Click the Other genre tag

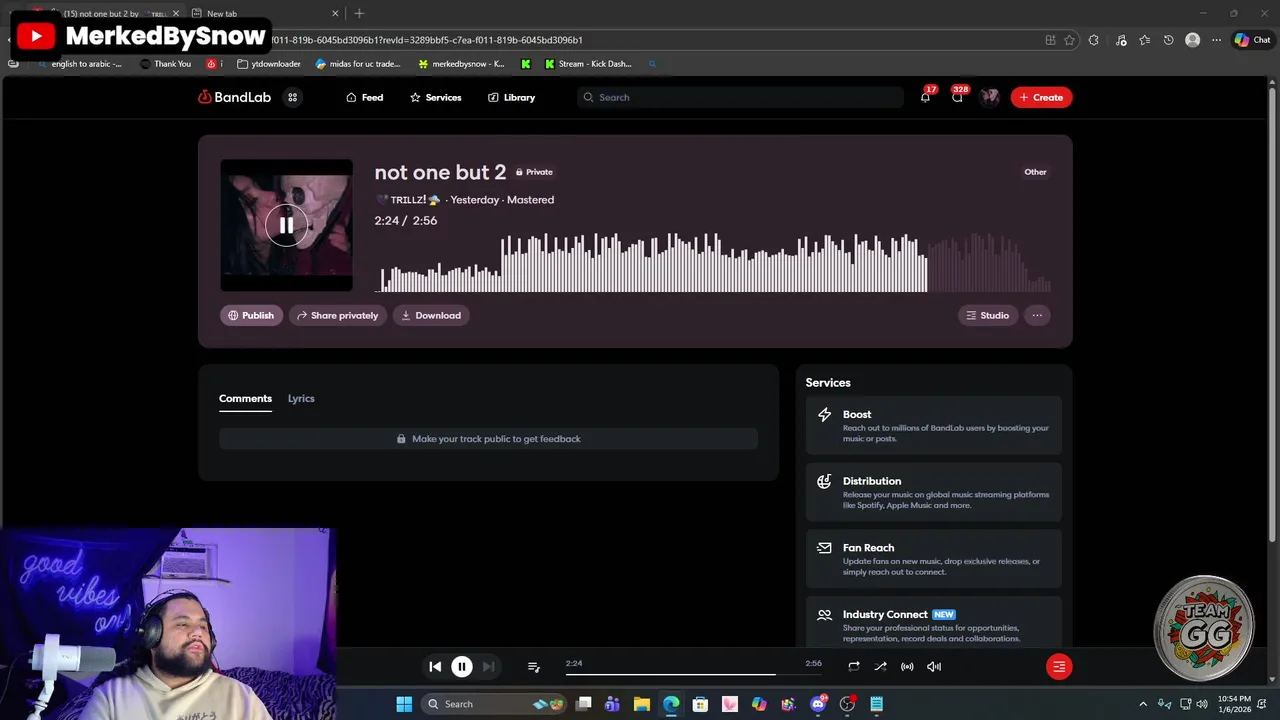click(1035, 172)
